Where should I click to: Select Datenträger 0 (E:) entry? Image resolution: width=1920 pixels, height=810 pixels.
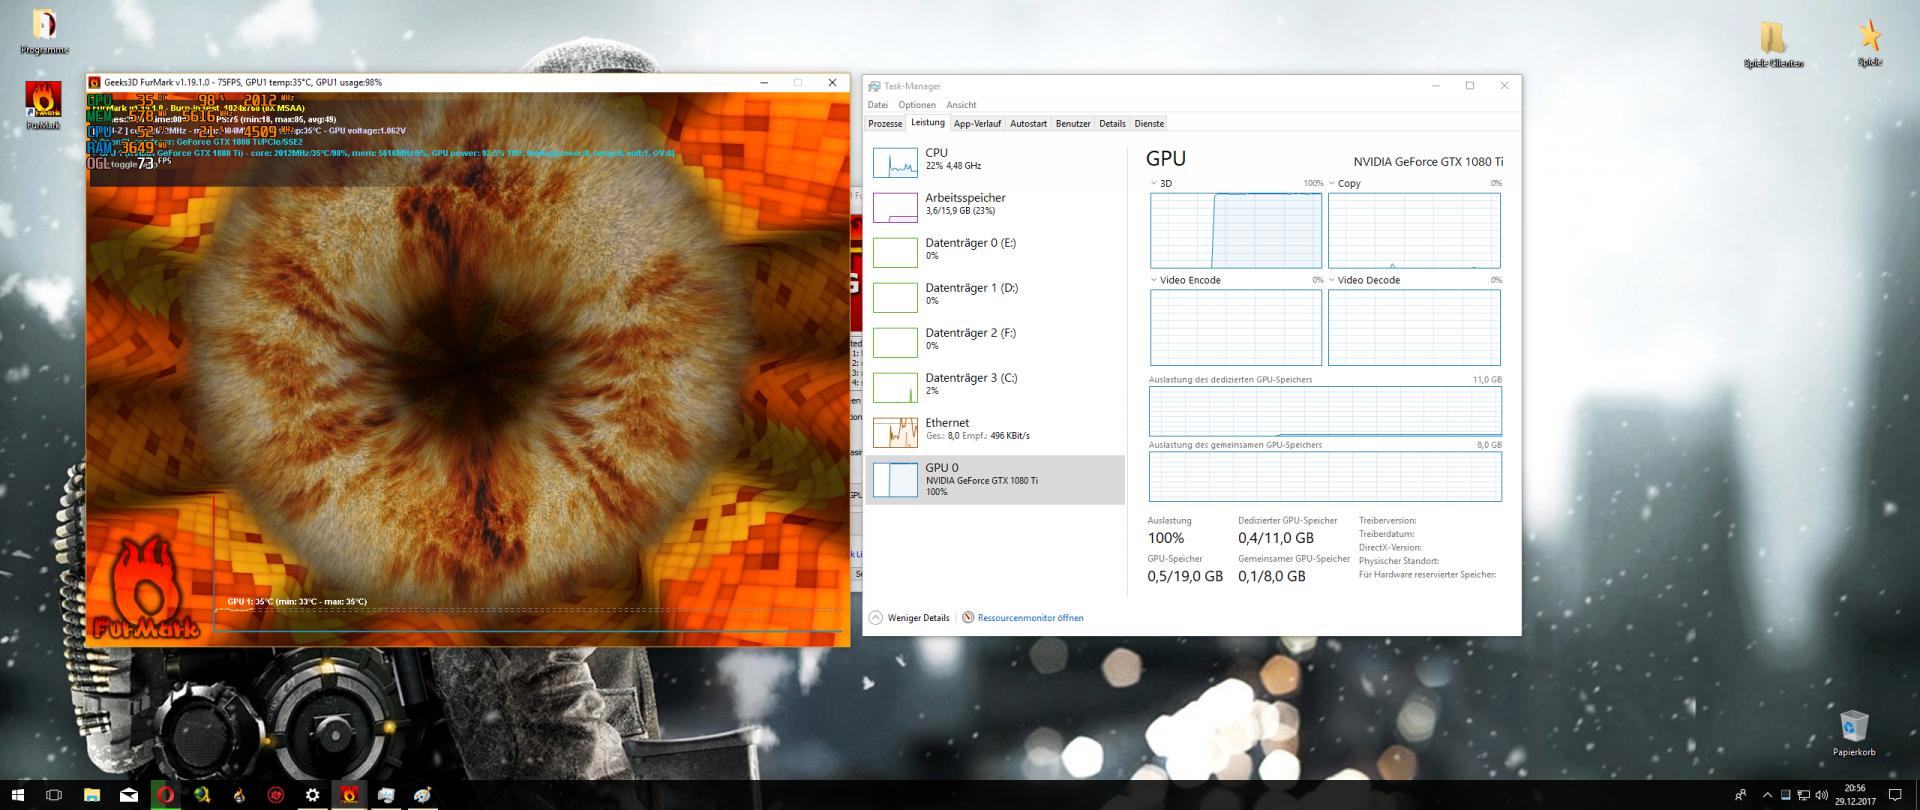996,252
